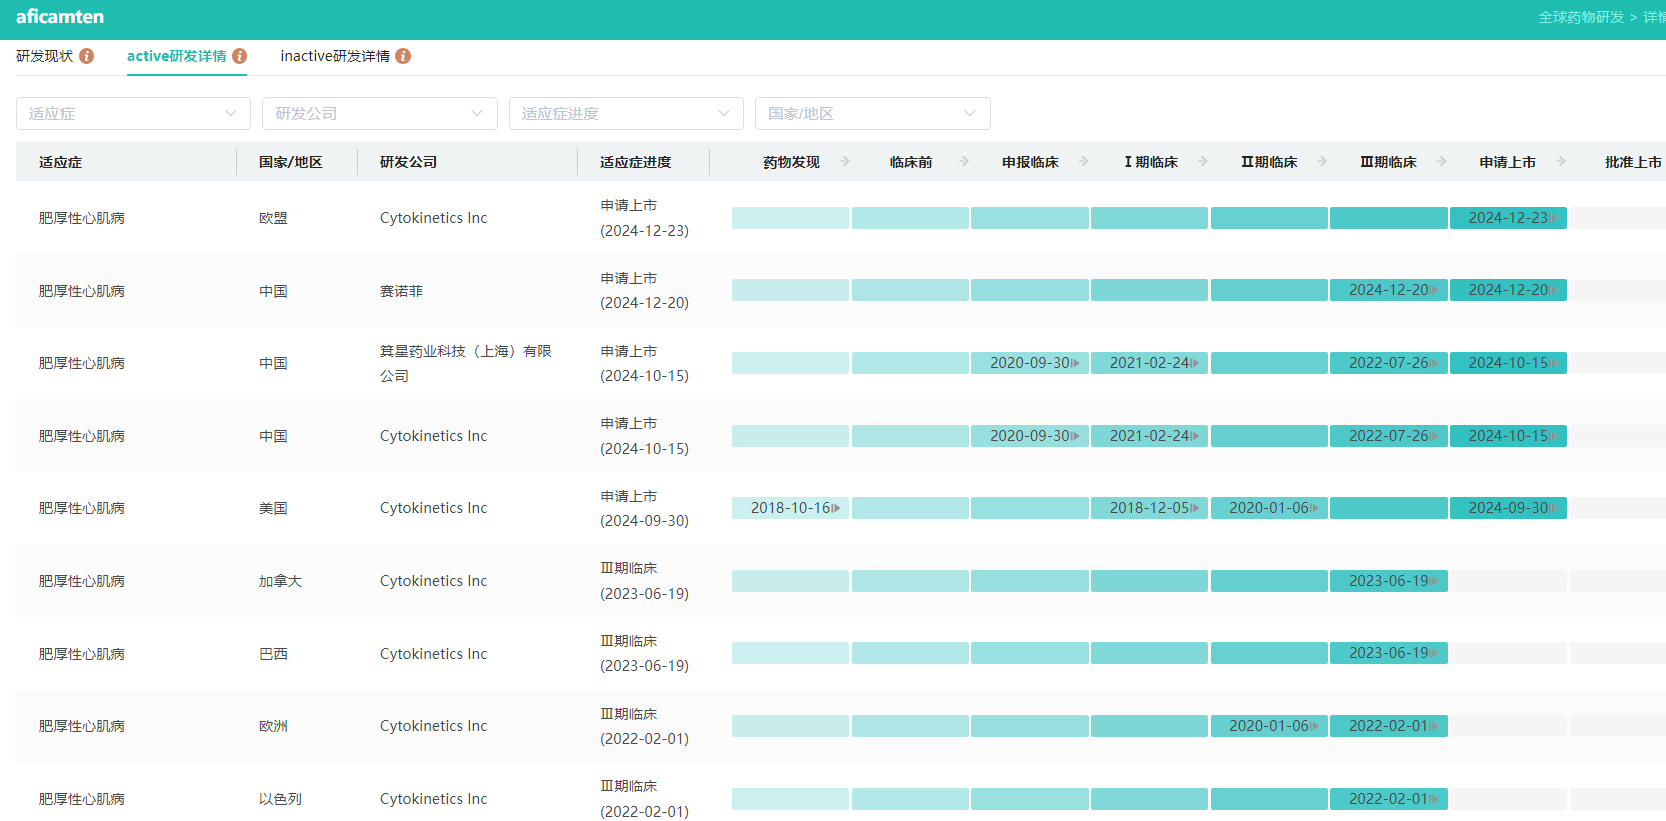
Task: Click 2018-10-16 药物发现 progress bar for 美国
Action: [790, 508]
